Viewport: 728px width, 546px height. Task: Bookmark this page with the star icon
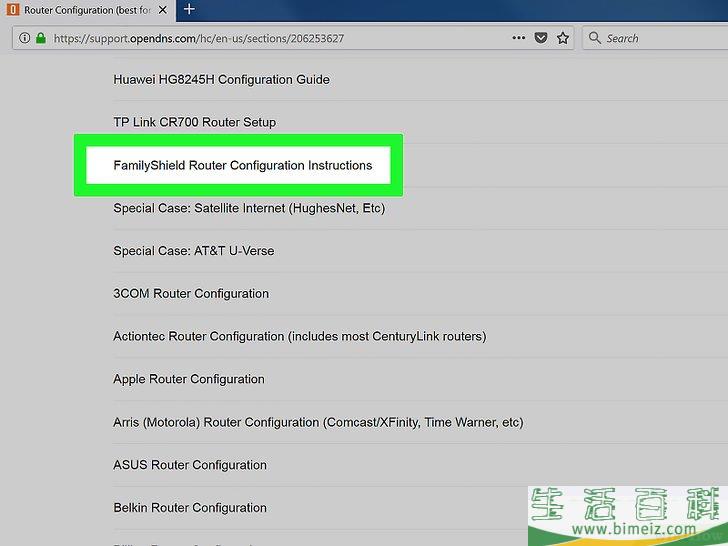pos(563,38)
